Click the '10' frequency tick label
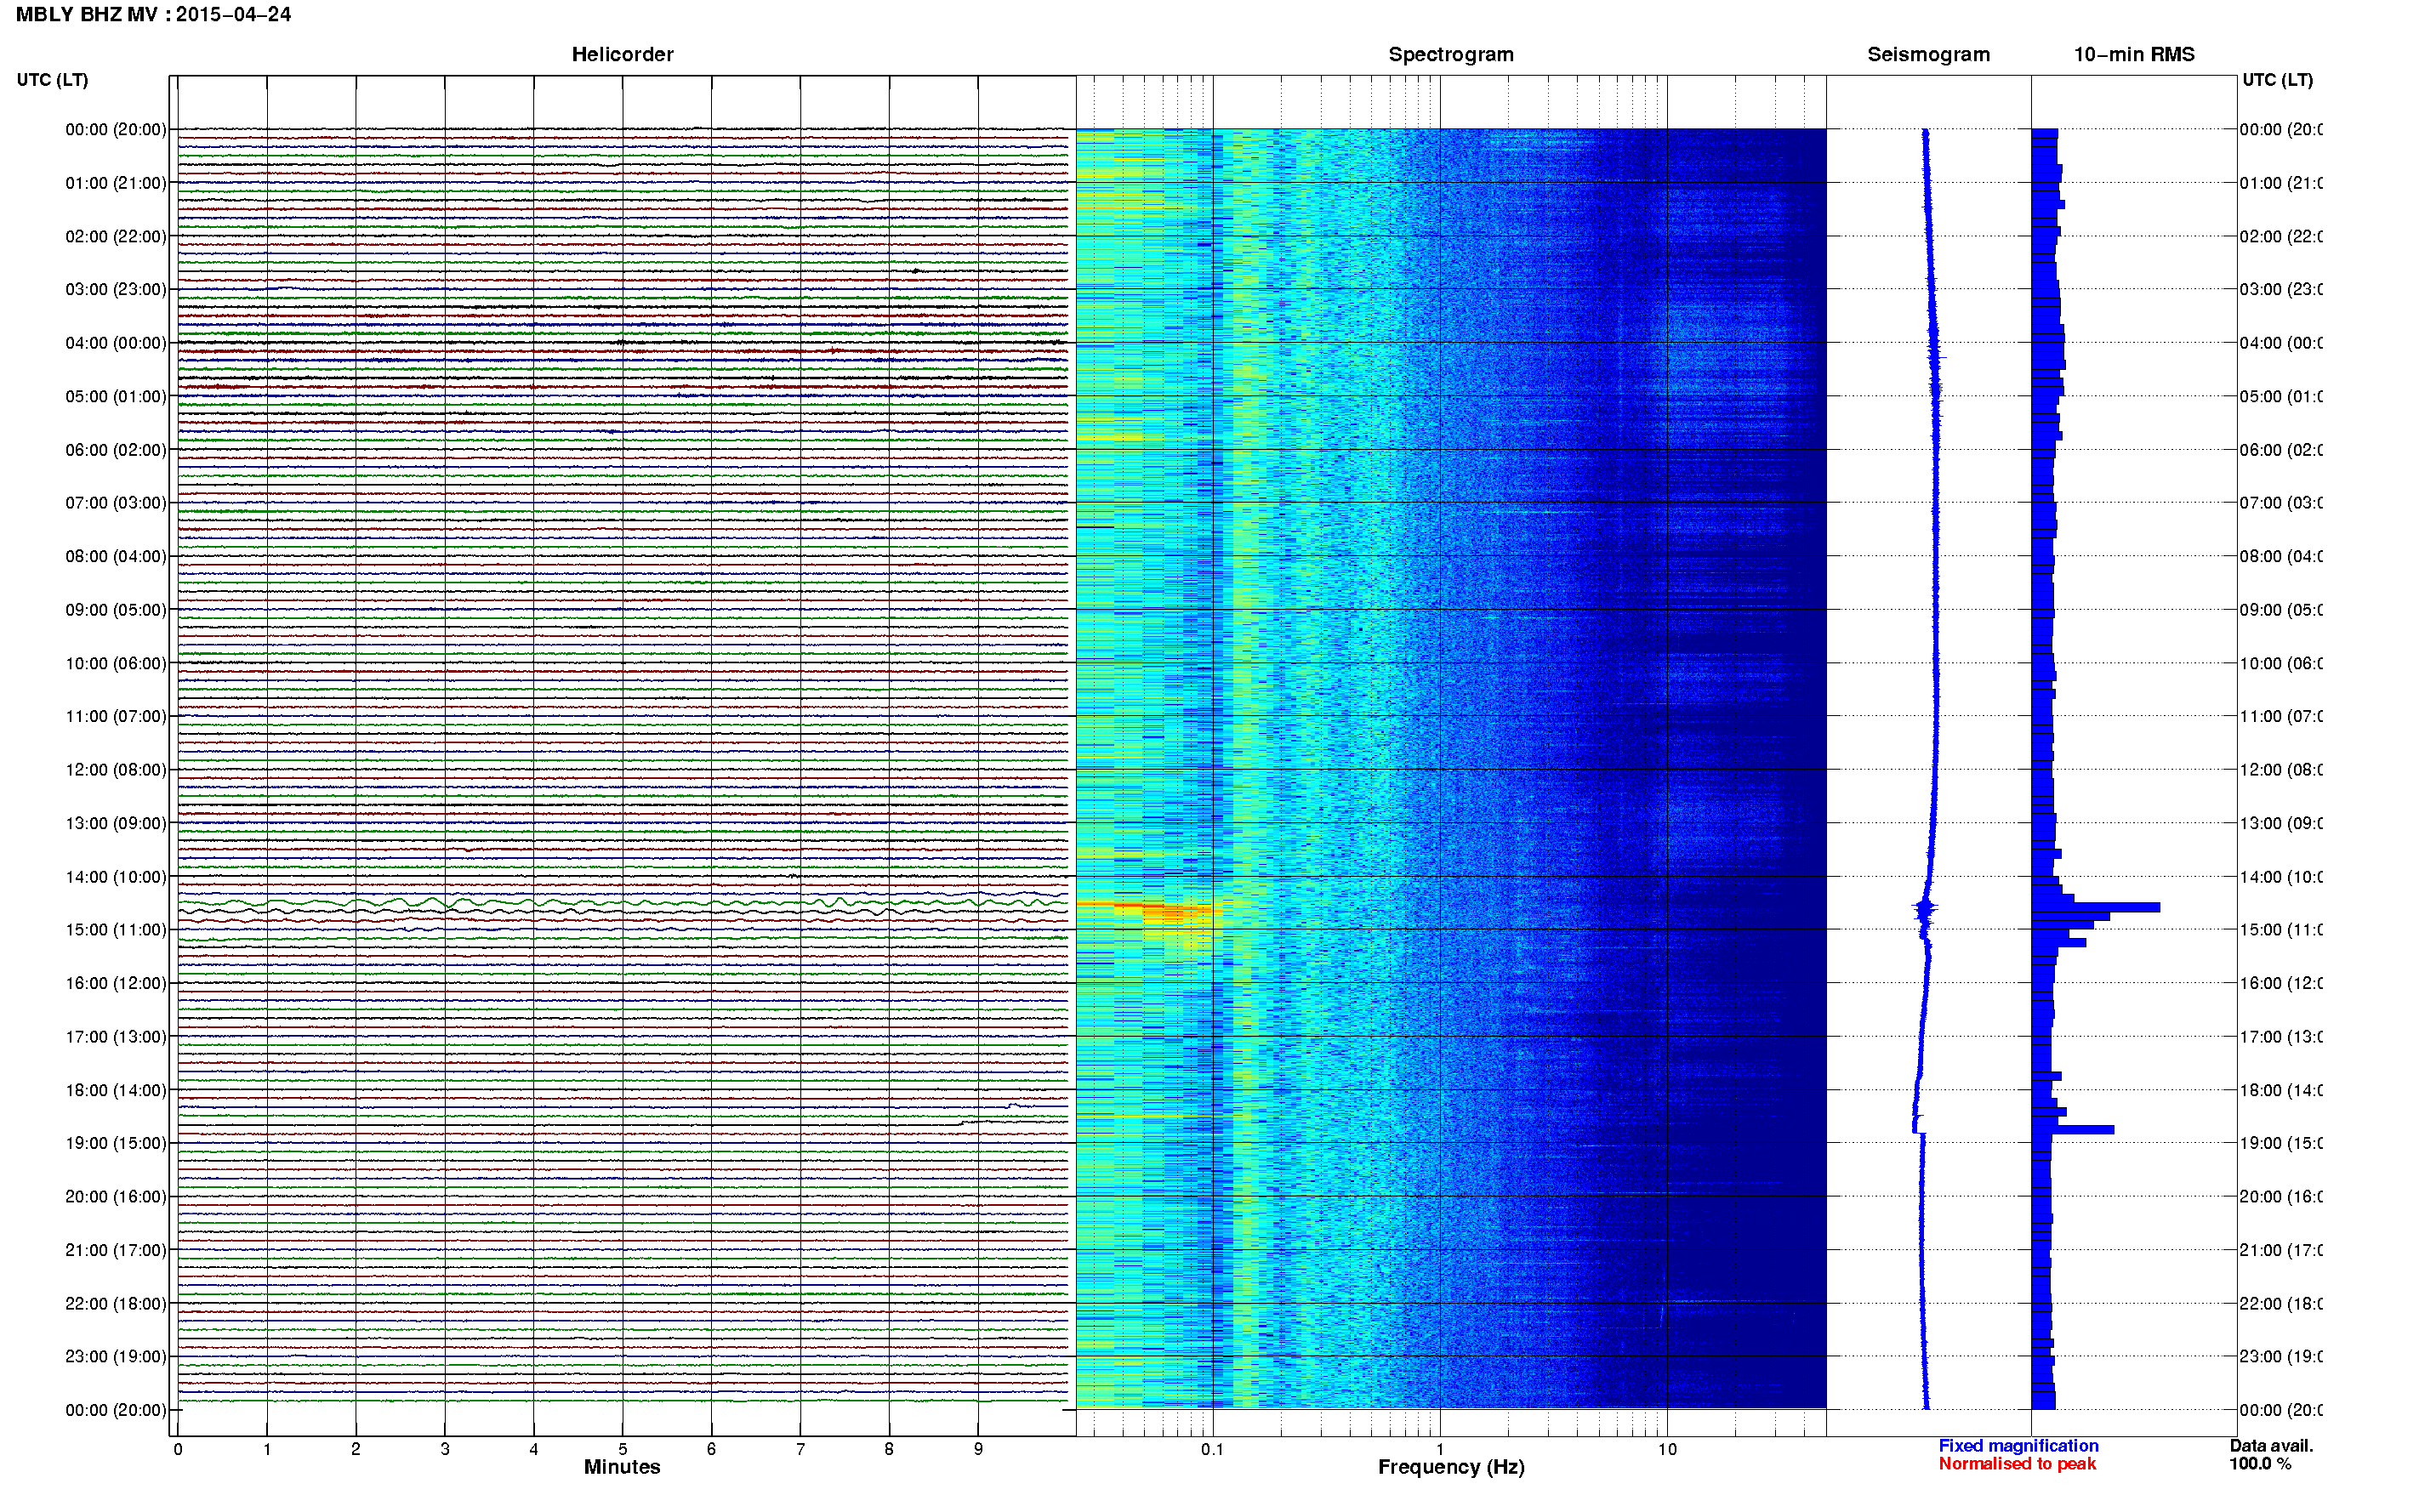 [1666, 1449]
